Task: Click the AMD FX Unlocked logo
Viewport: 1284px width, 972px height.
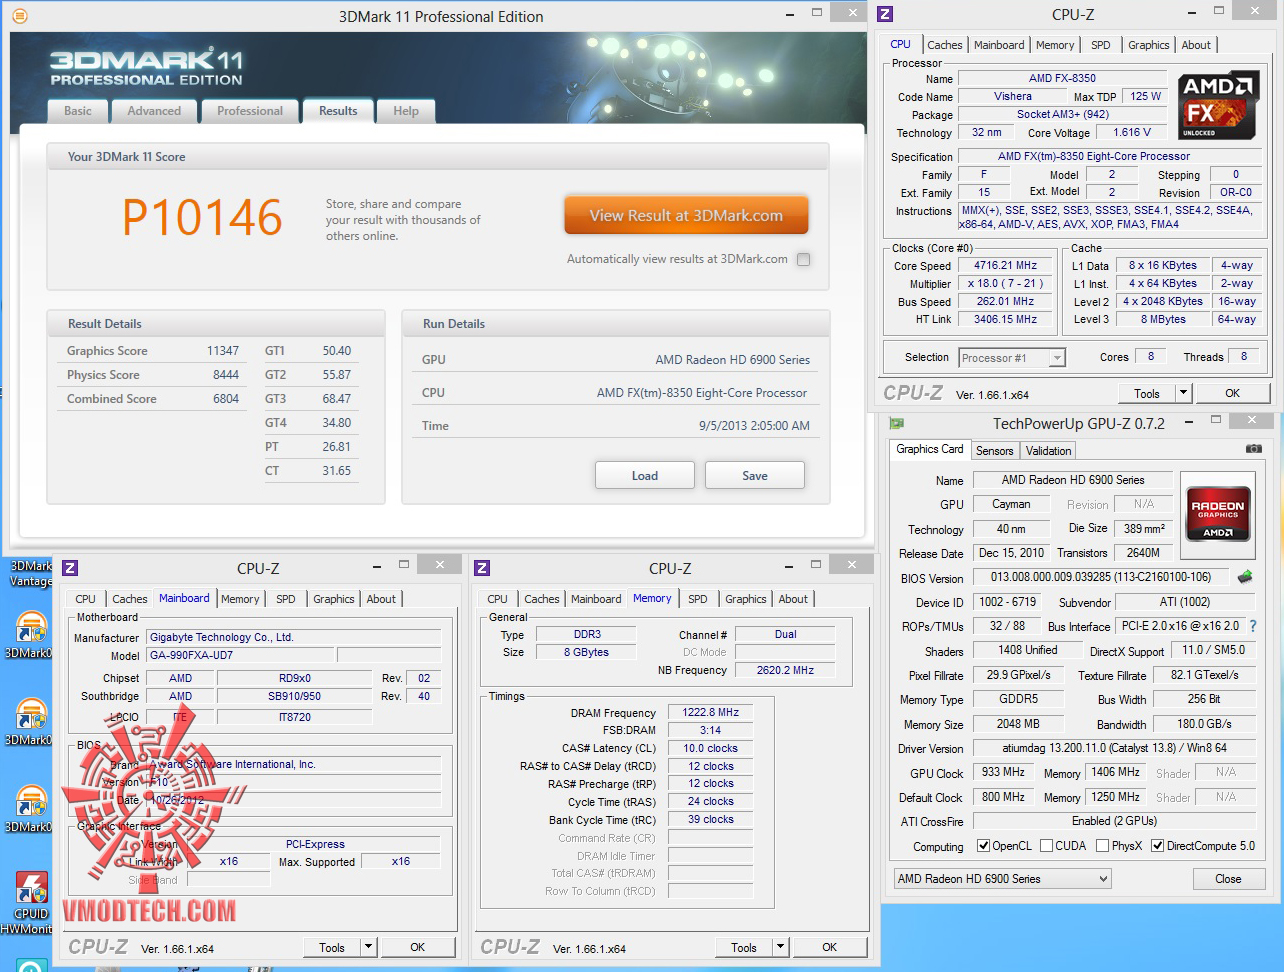Action: [1216, 105]
